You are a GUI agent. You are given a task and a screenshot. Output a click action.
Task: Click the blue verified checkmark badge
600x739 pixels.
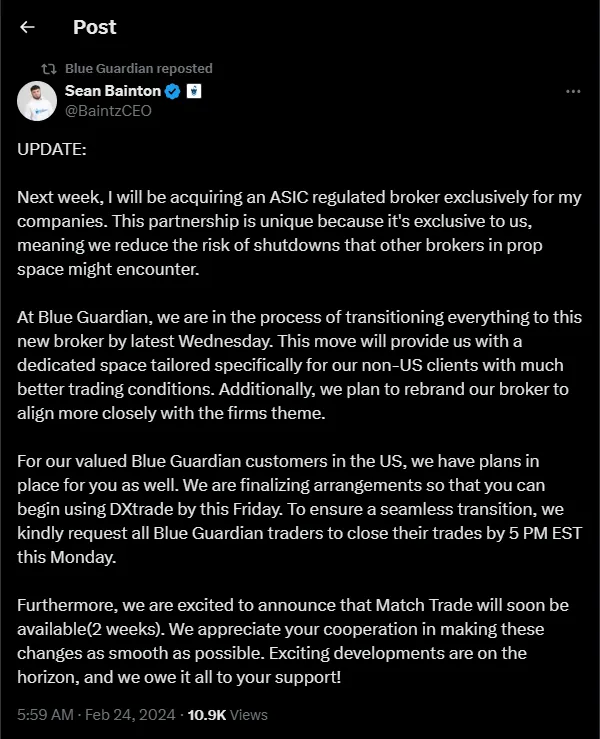(173, 91)
